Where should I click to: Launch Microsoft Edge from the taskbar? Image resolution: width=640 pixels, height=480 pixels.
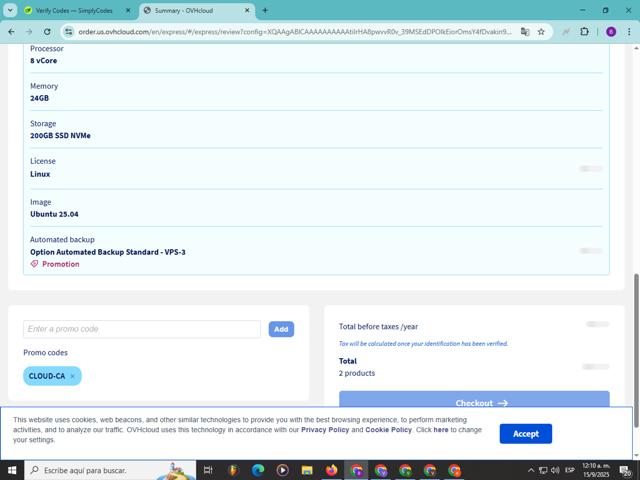(x=258, y=470)
